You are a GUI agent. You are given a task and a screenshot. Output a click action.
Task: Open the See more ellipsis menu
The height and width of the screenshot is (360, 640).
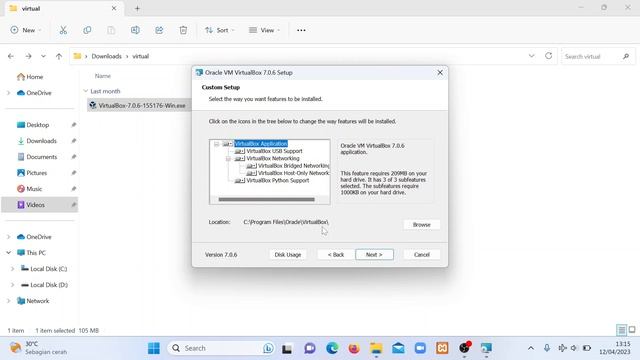point(301,30)
